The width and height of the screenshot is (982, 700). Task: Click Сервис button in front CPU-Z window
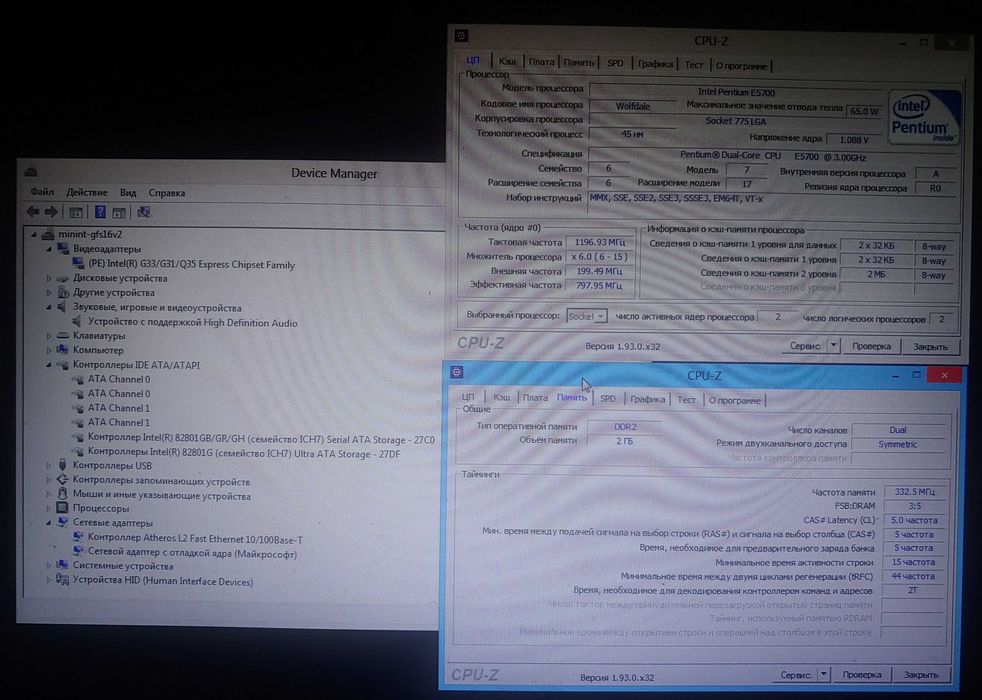(796, 674)
